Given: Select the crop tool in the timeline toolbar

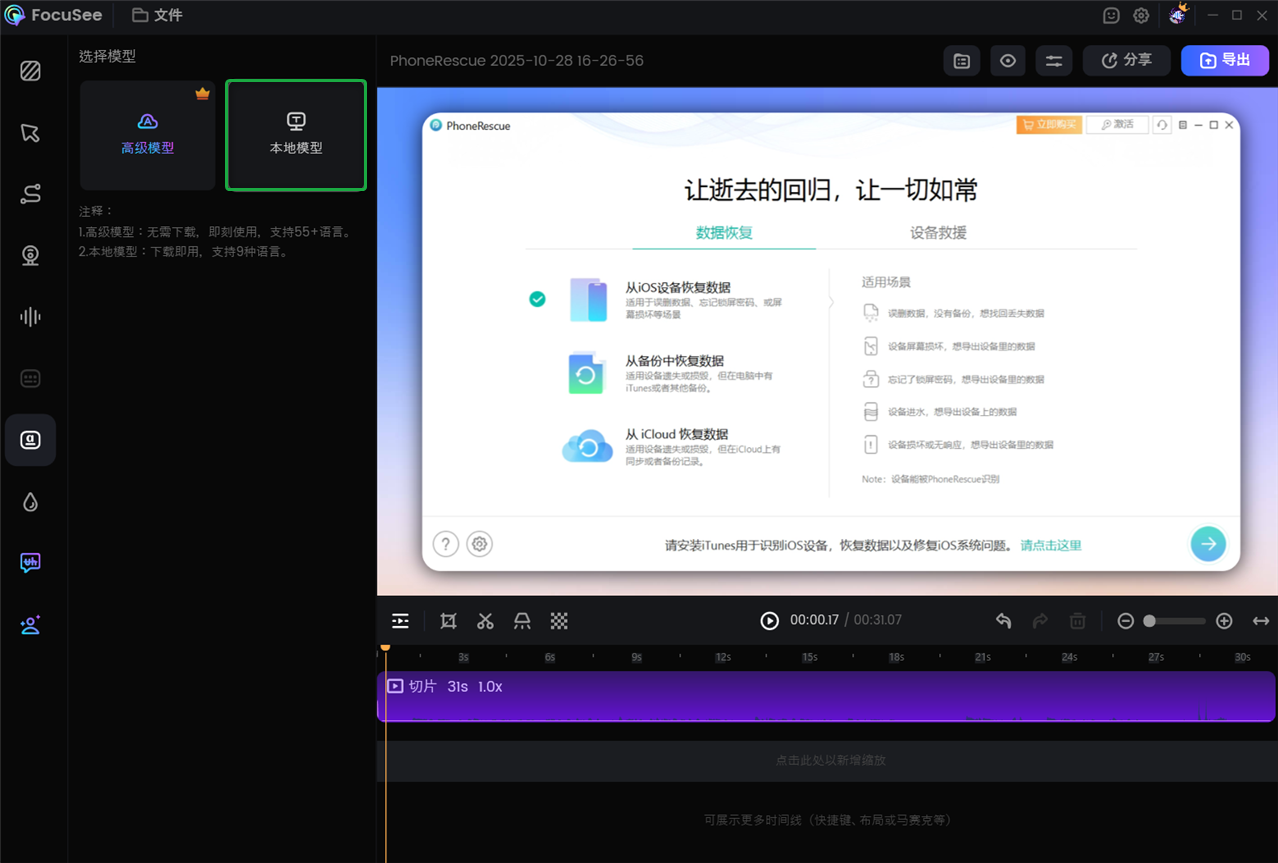Looking at the screenshot, I should [x=448, y=620].
